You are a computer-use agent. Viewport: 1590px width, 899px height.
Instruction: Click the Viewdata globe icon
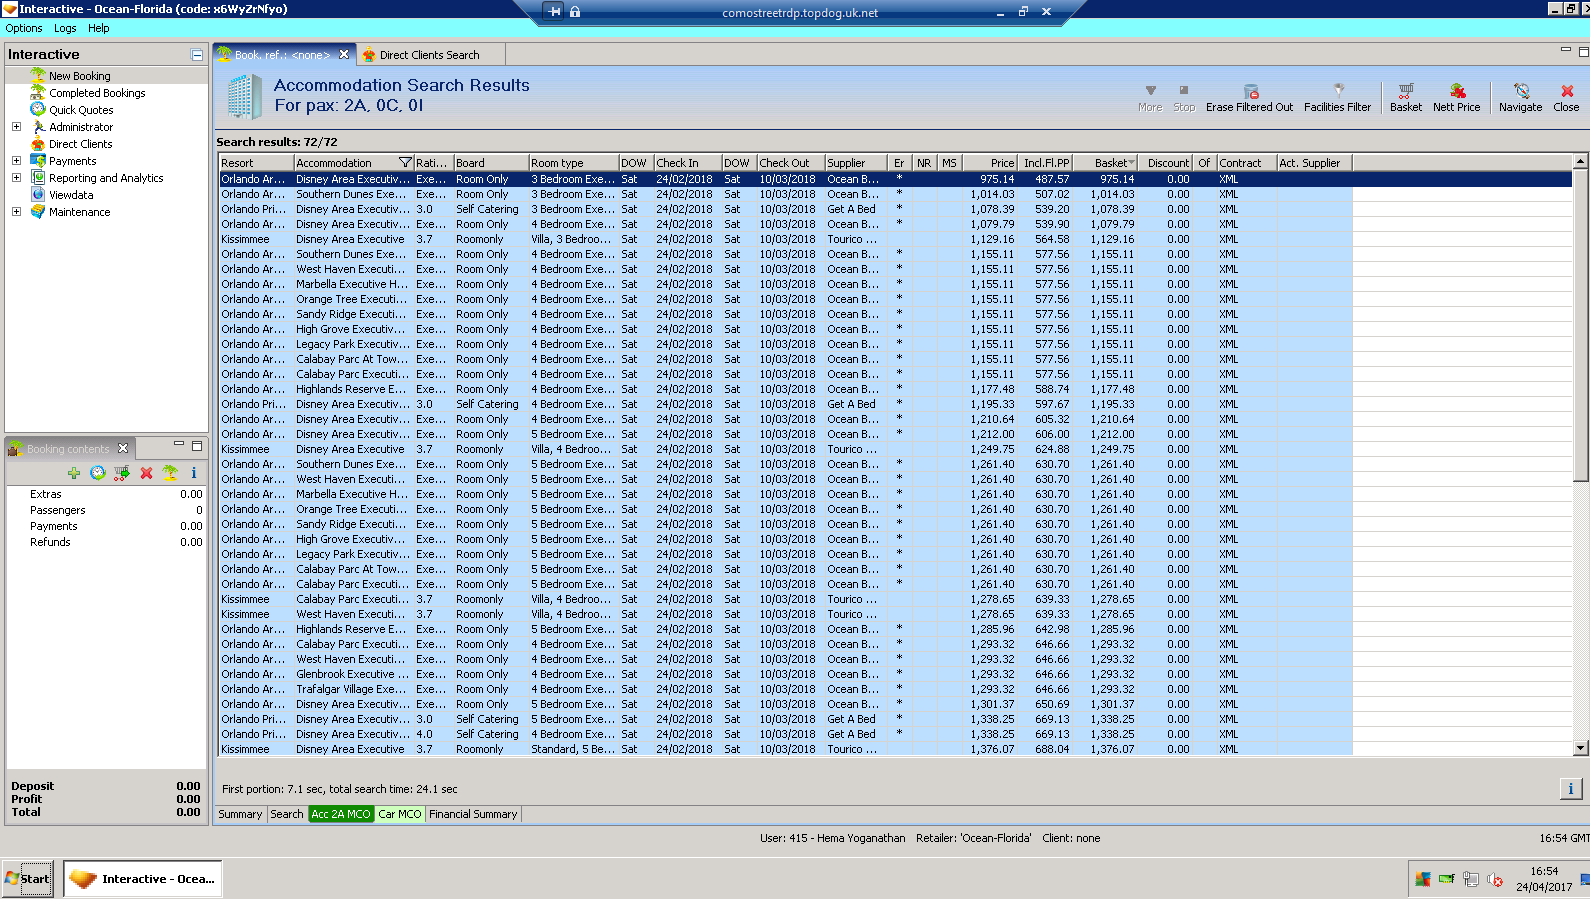[x=38, y=195]
